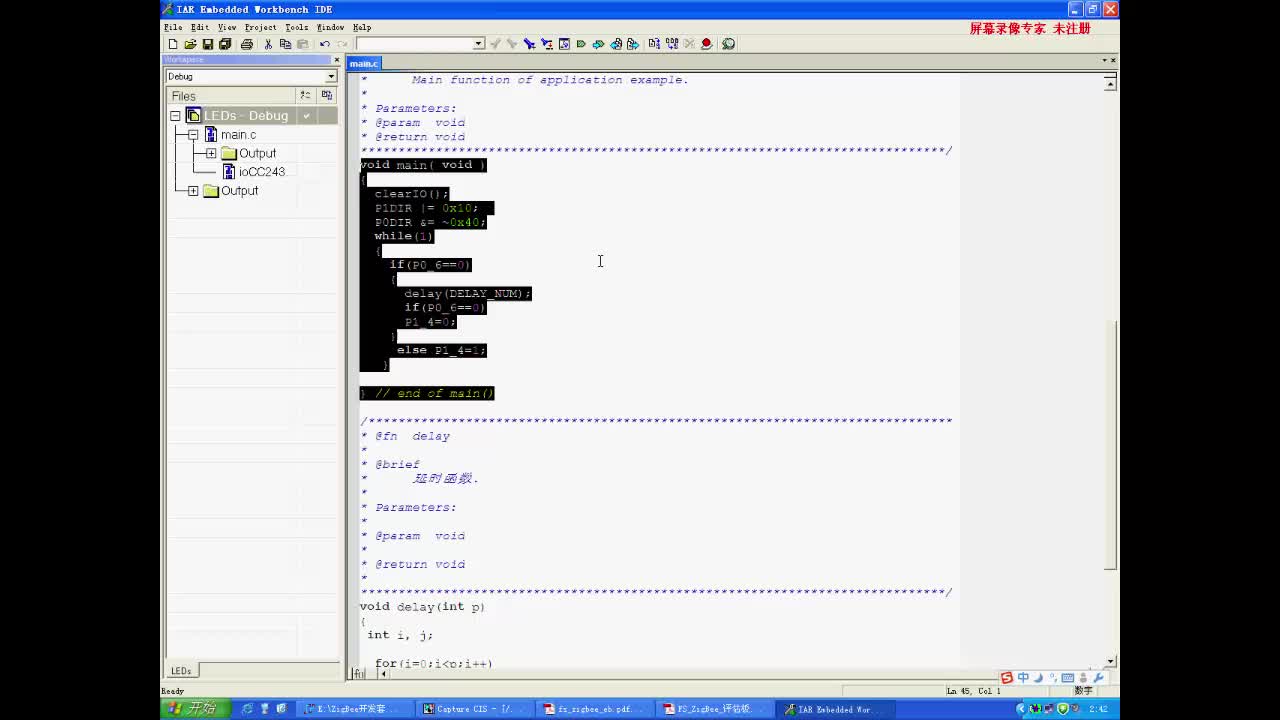The height and width of the screenshot is (720, 1280).
Task: Open the Tools menu
Action: (x=296, y=27)
